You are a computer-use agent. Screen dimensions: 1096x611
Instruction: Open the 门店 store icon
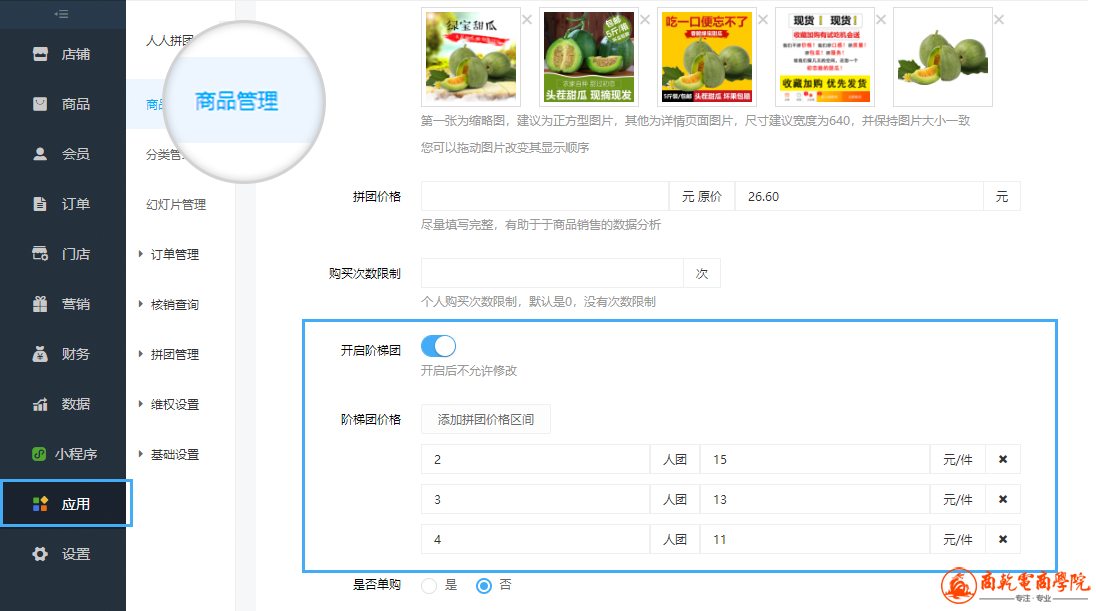[x=41, y=254]
